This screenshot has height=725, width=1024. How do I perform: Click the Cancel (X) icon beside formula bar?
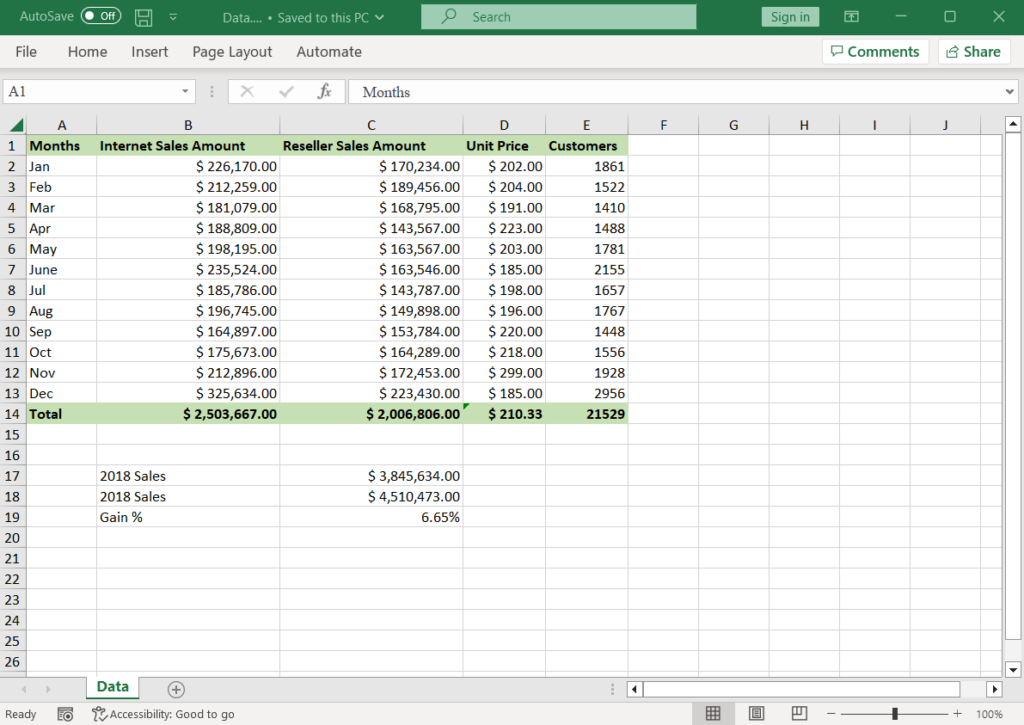coord(247,91)
